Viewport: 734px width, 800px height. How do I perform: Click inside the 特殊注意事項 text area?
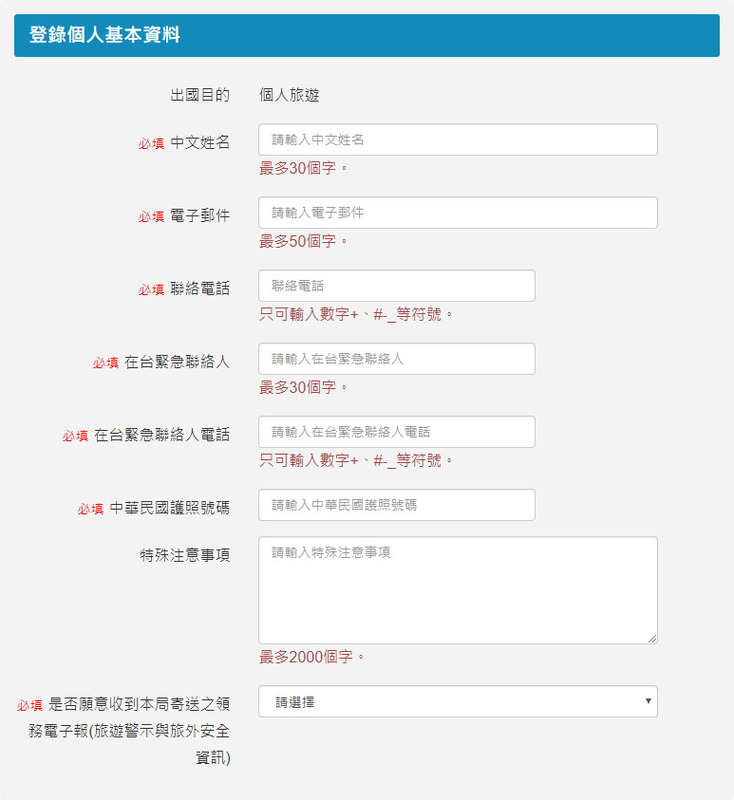pos(458,590)
